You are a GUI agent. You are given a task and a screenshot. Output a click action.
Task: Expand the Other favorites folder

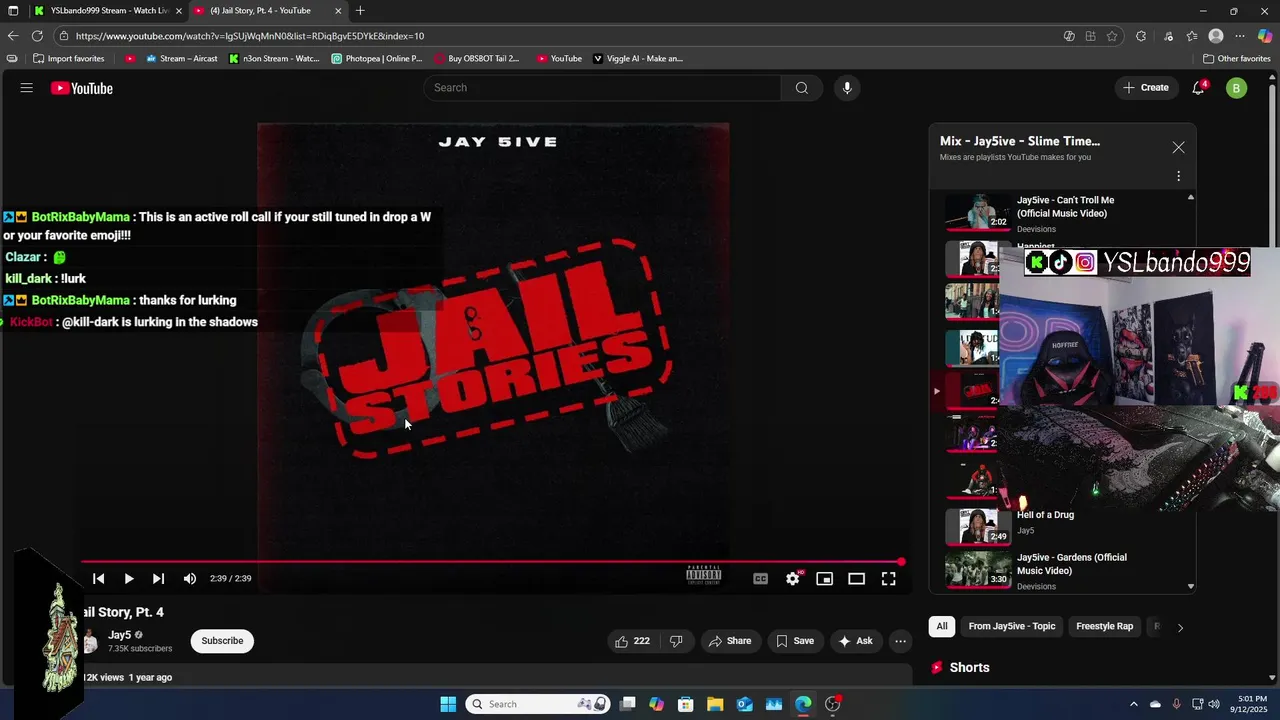click(1236, 59)
